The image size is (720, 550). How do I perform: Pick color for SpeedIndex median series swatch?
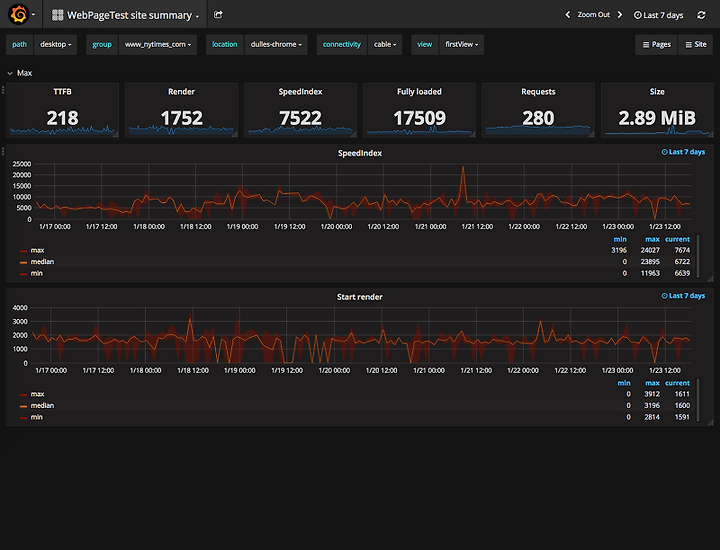[23, 263]
